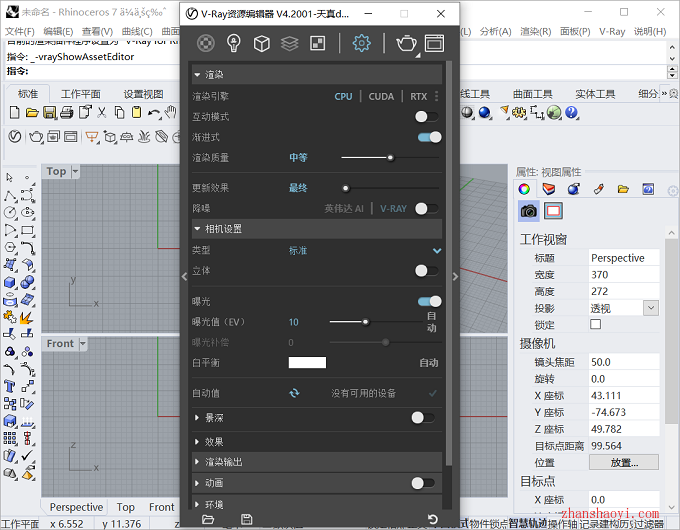This screenshot has width=680, height=530.
Task: Open V-Ray menu in Rhino menu bar
Action: tap(612, 31)
